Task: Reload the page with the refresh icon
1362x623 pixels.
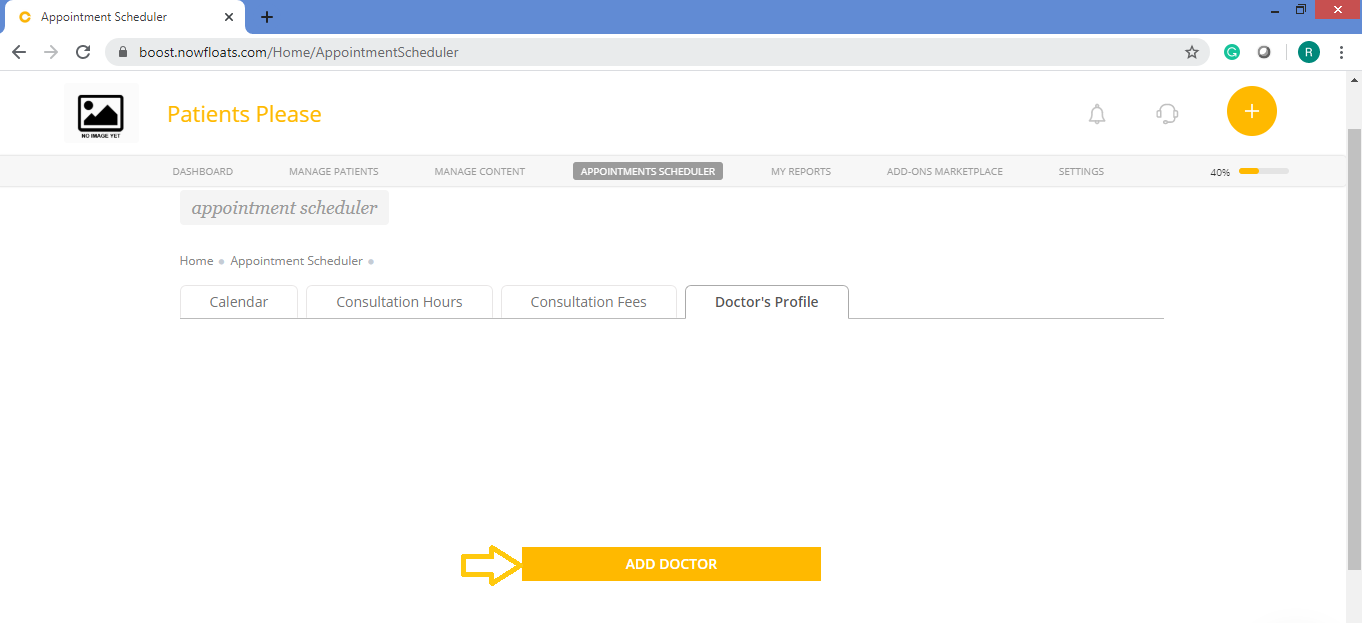Action: click(x=83, y=51)
